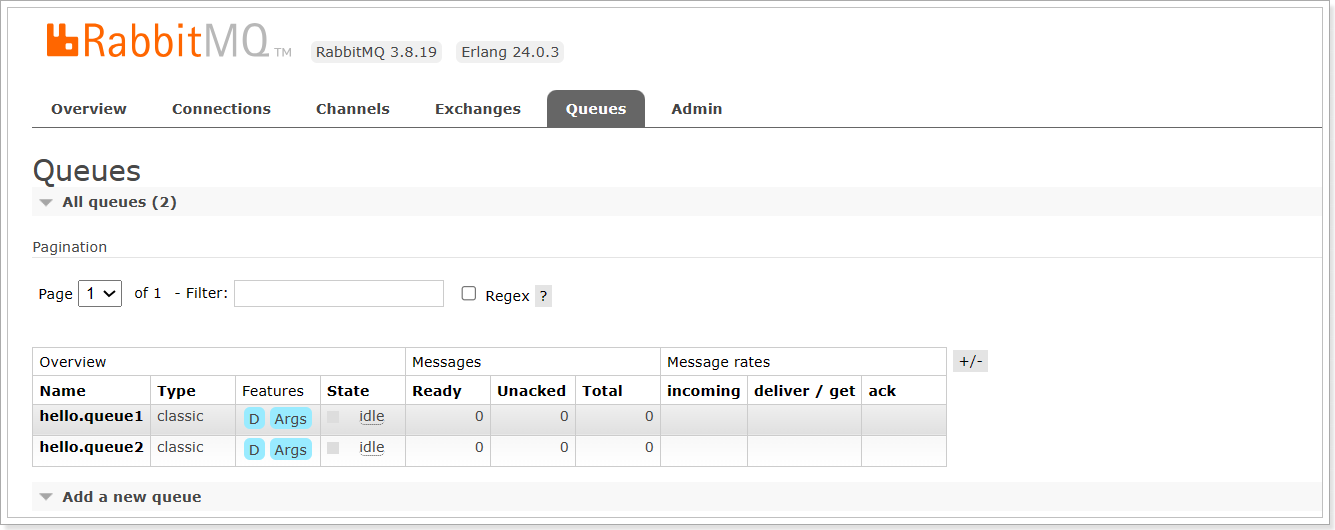Open the Regex help question mark

[x=543, y=296]
